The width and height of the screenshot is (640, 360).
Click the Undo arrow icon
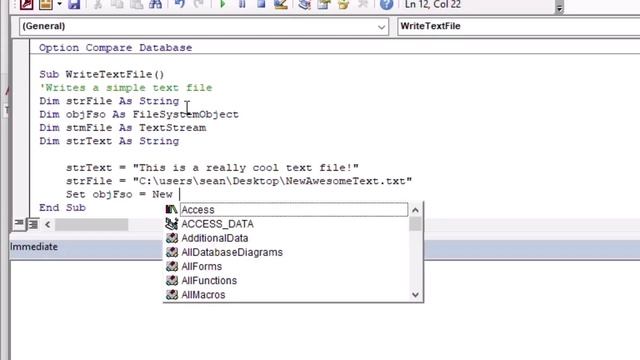[x=180, y=4]
